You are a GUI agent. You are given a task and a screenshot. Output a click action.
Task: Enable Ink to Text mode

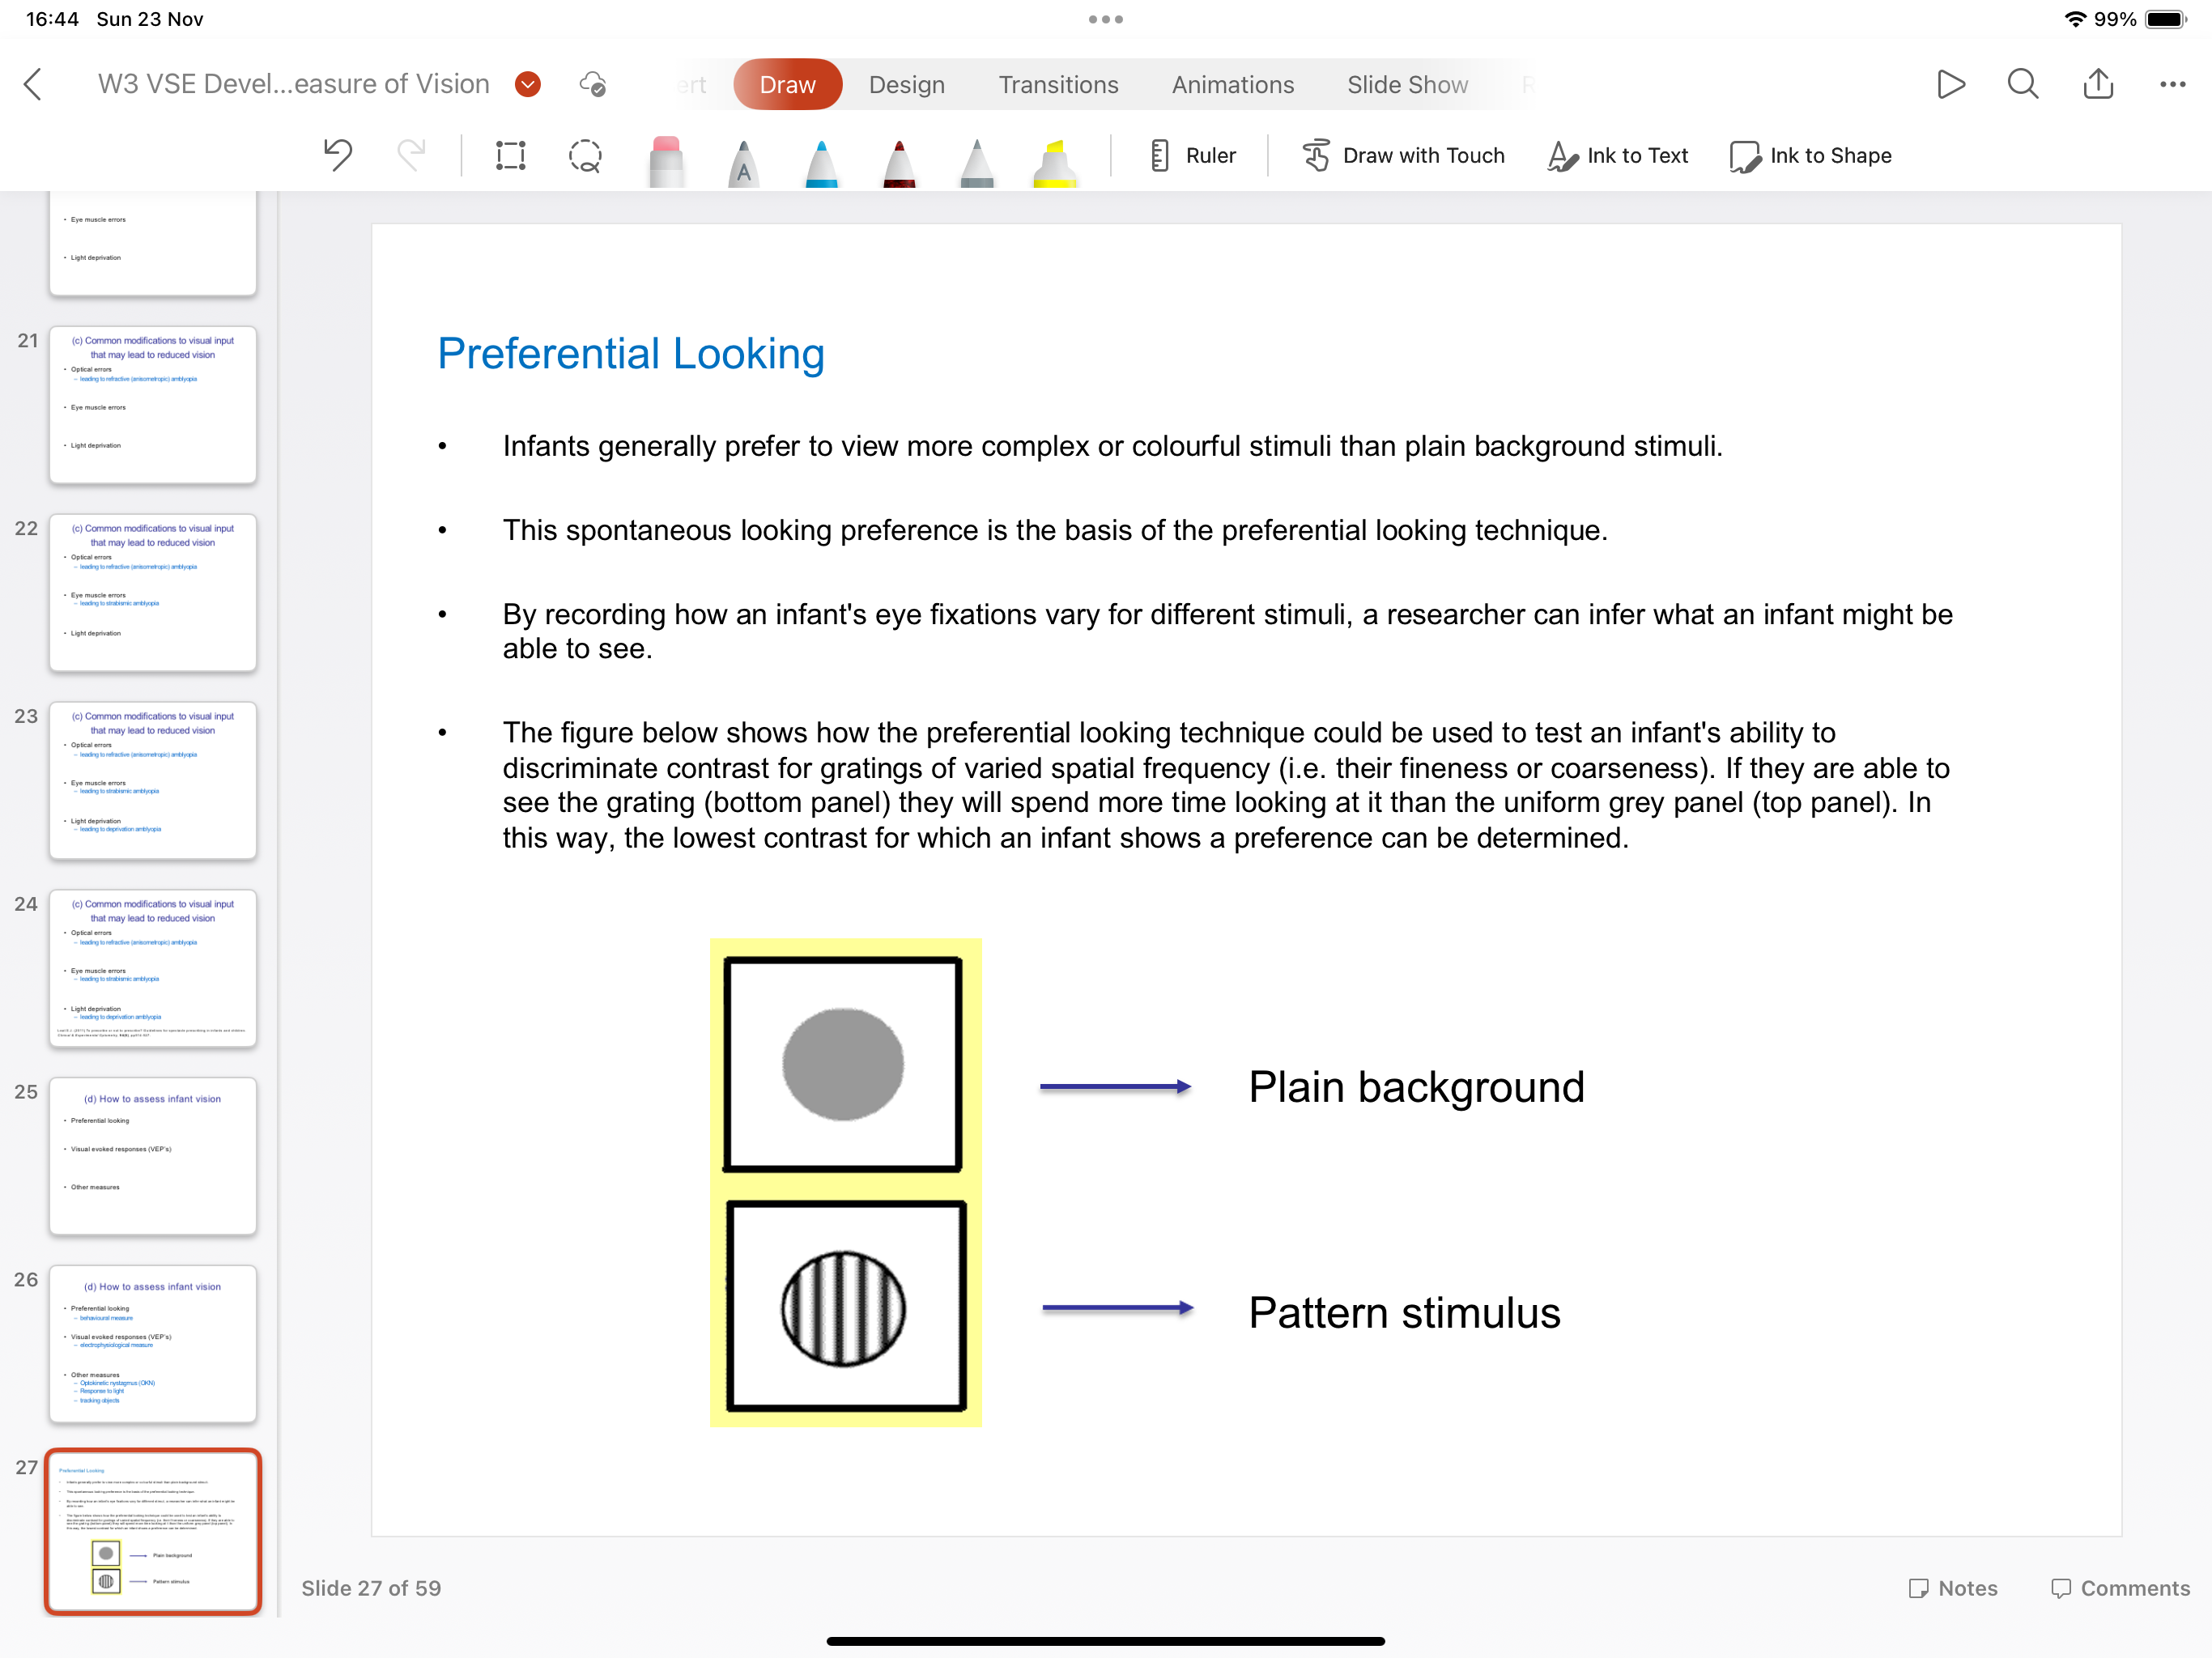tap(1618, 155)
